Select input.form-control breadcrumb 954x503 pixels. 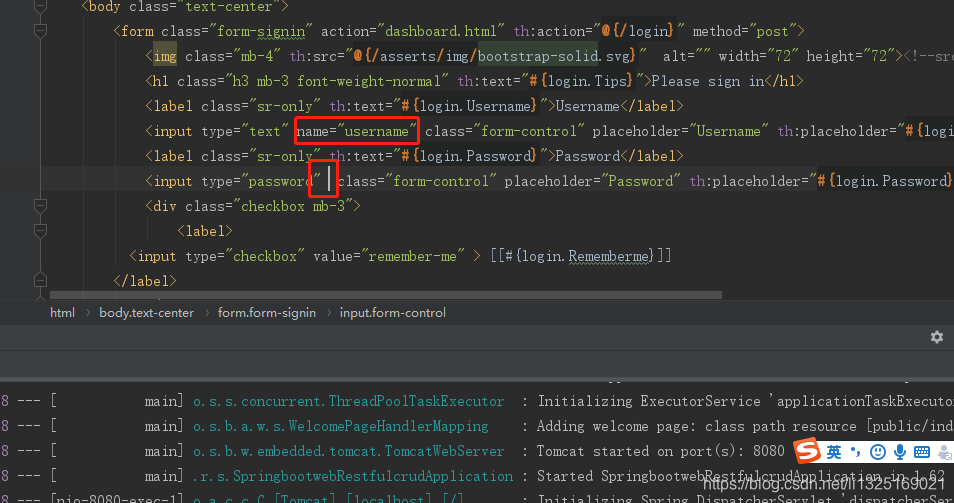click(392, 313)
